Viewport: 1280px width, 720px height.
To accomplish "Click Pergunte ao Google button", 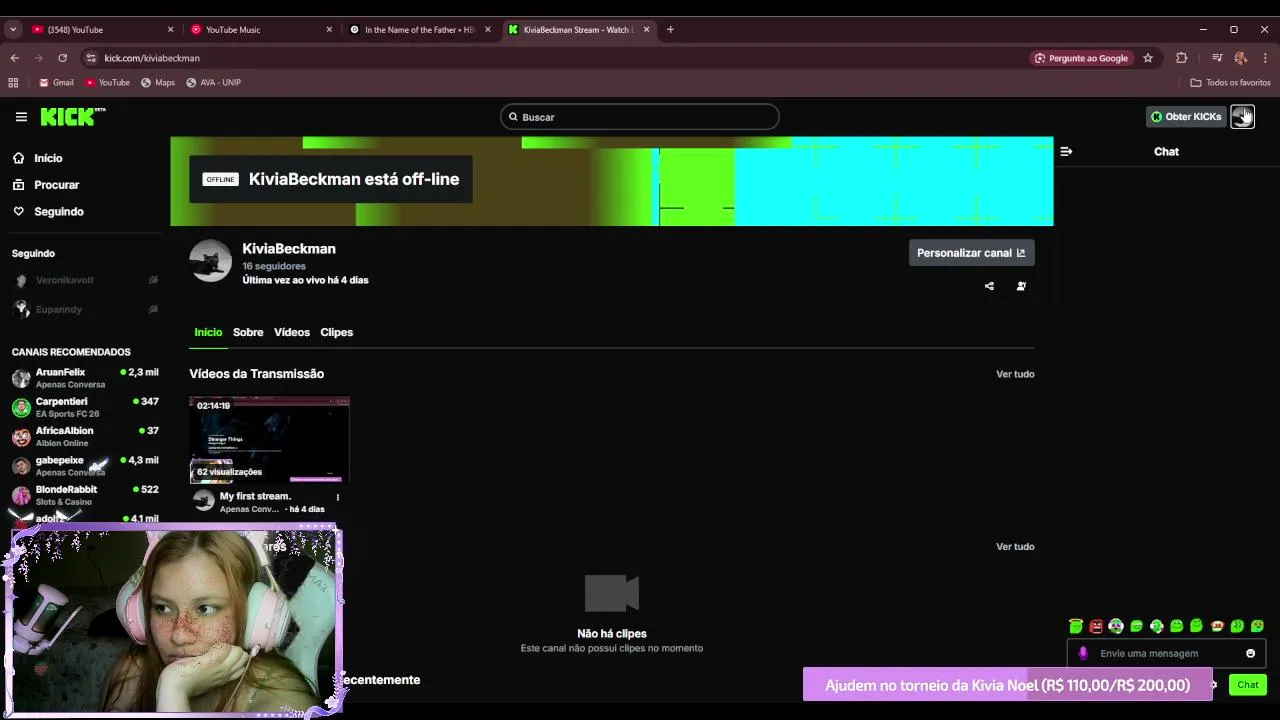I will 1081,58.
